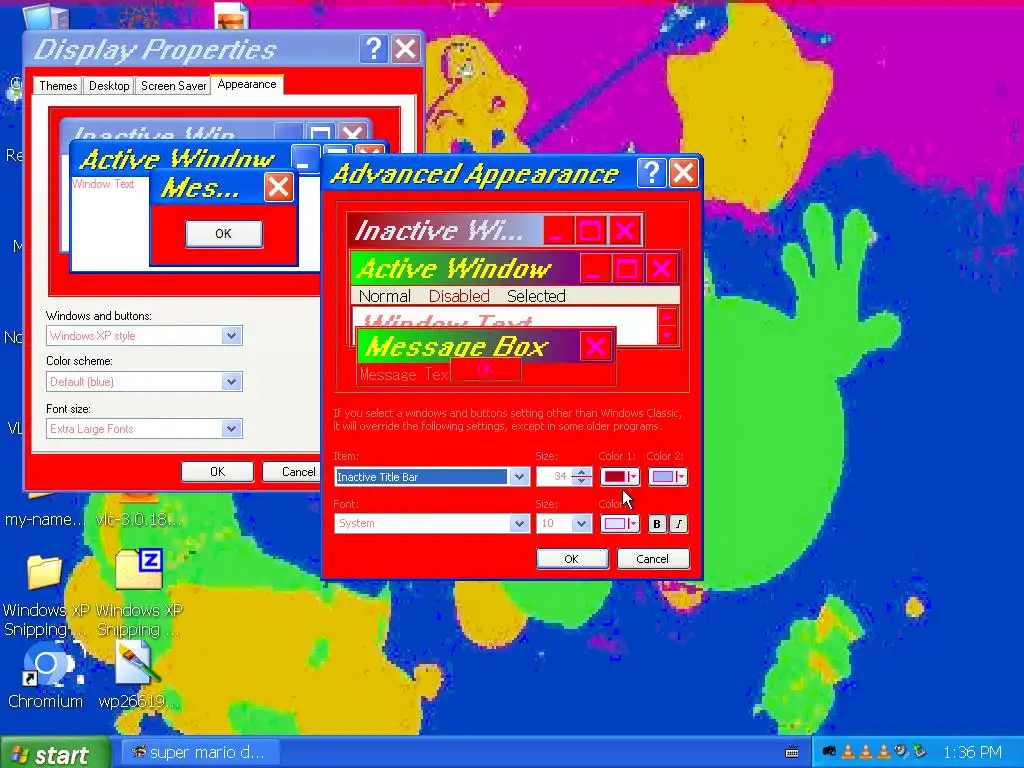This screenshot has height=768, width=1024.
Task: Click the Normal menu item in preview
Action: (x=384, y=296)
